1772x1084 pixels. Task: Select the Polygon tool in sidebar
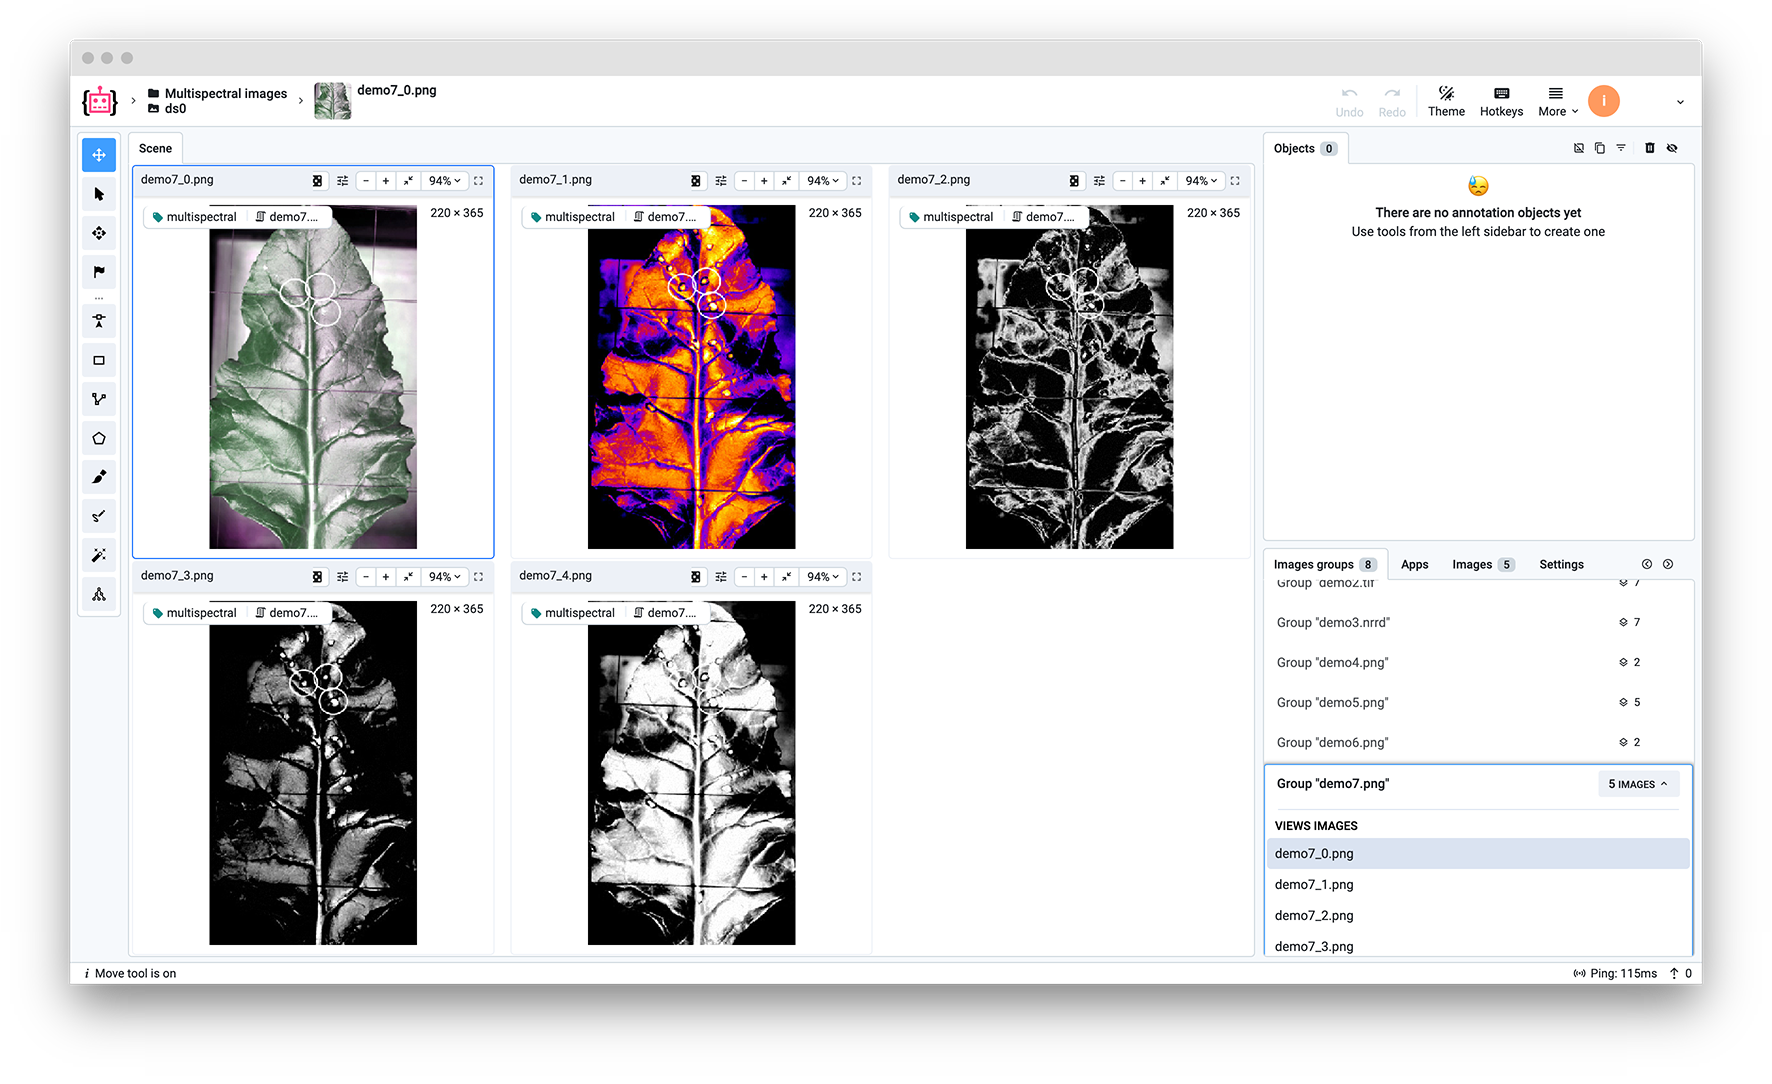99,439
